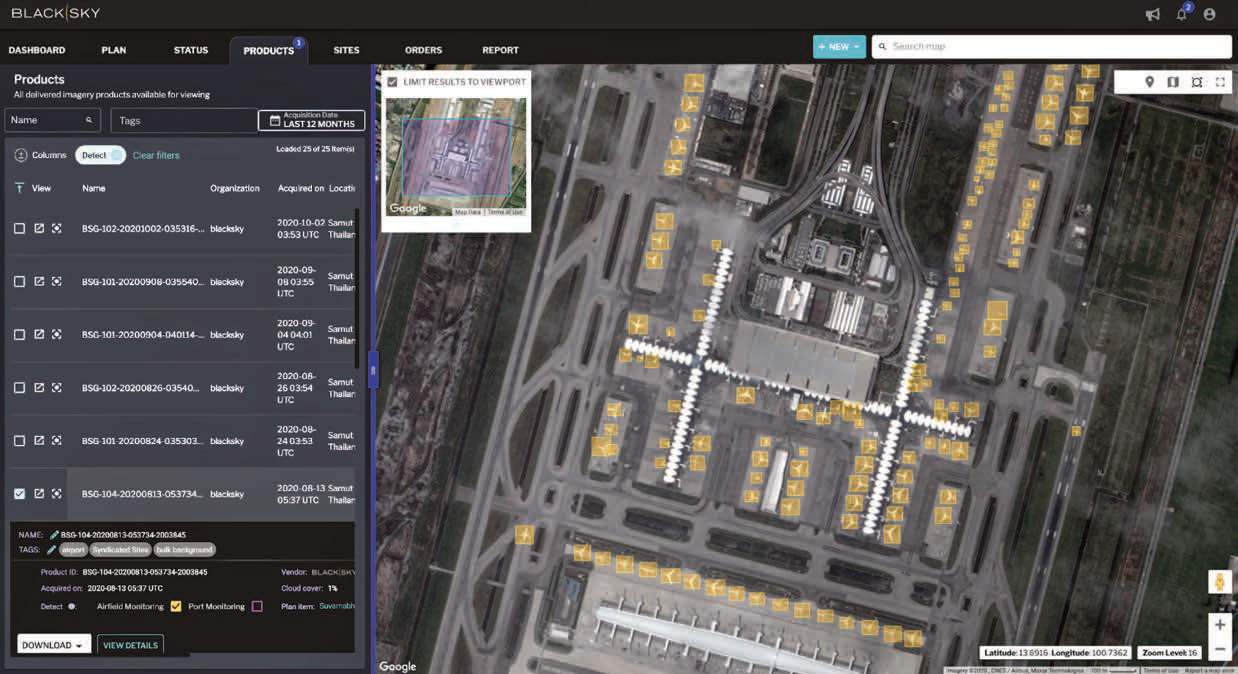The height and width of the screenshot is (674, 1238).
Task: Uncheck the BSG-104-20200813 row checkbox
Action: (x=19, y=494)
